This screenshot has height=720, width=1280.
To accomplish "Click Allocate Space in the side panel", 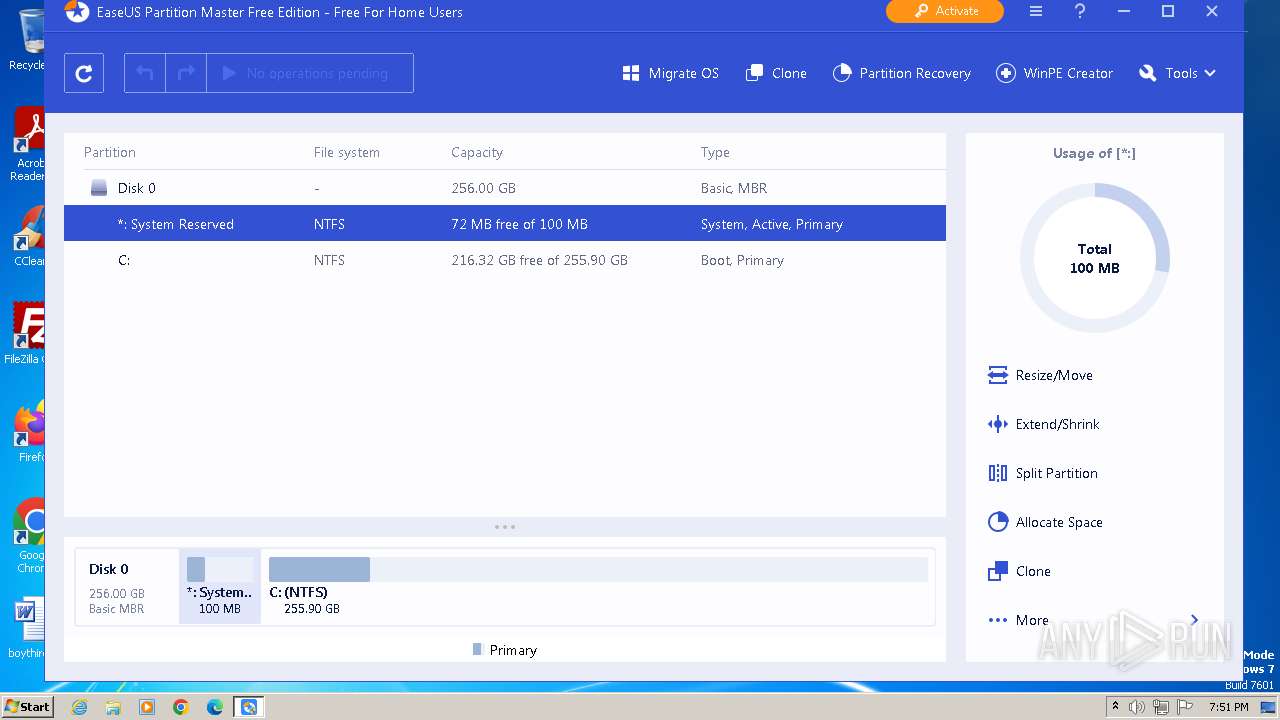I will (1046, 522).
